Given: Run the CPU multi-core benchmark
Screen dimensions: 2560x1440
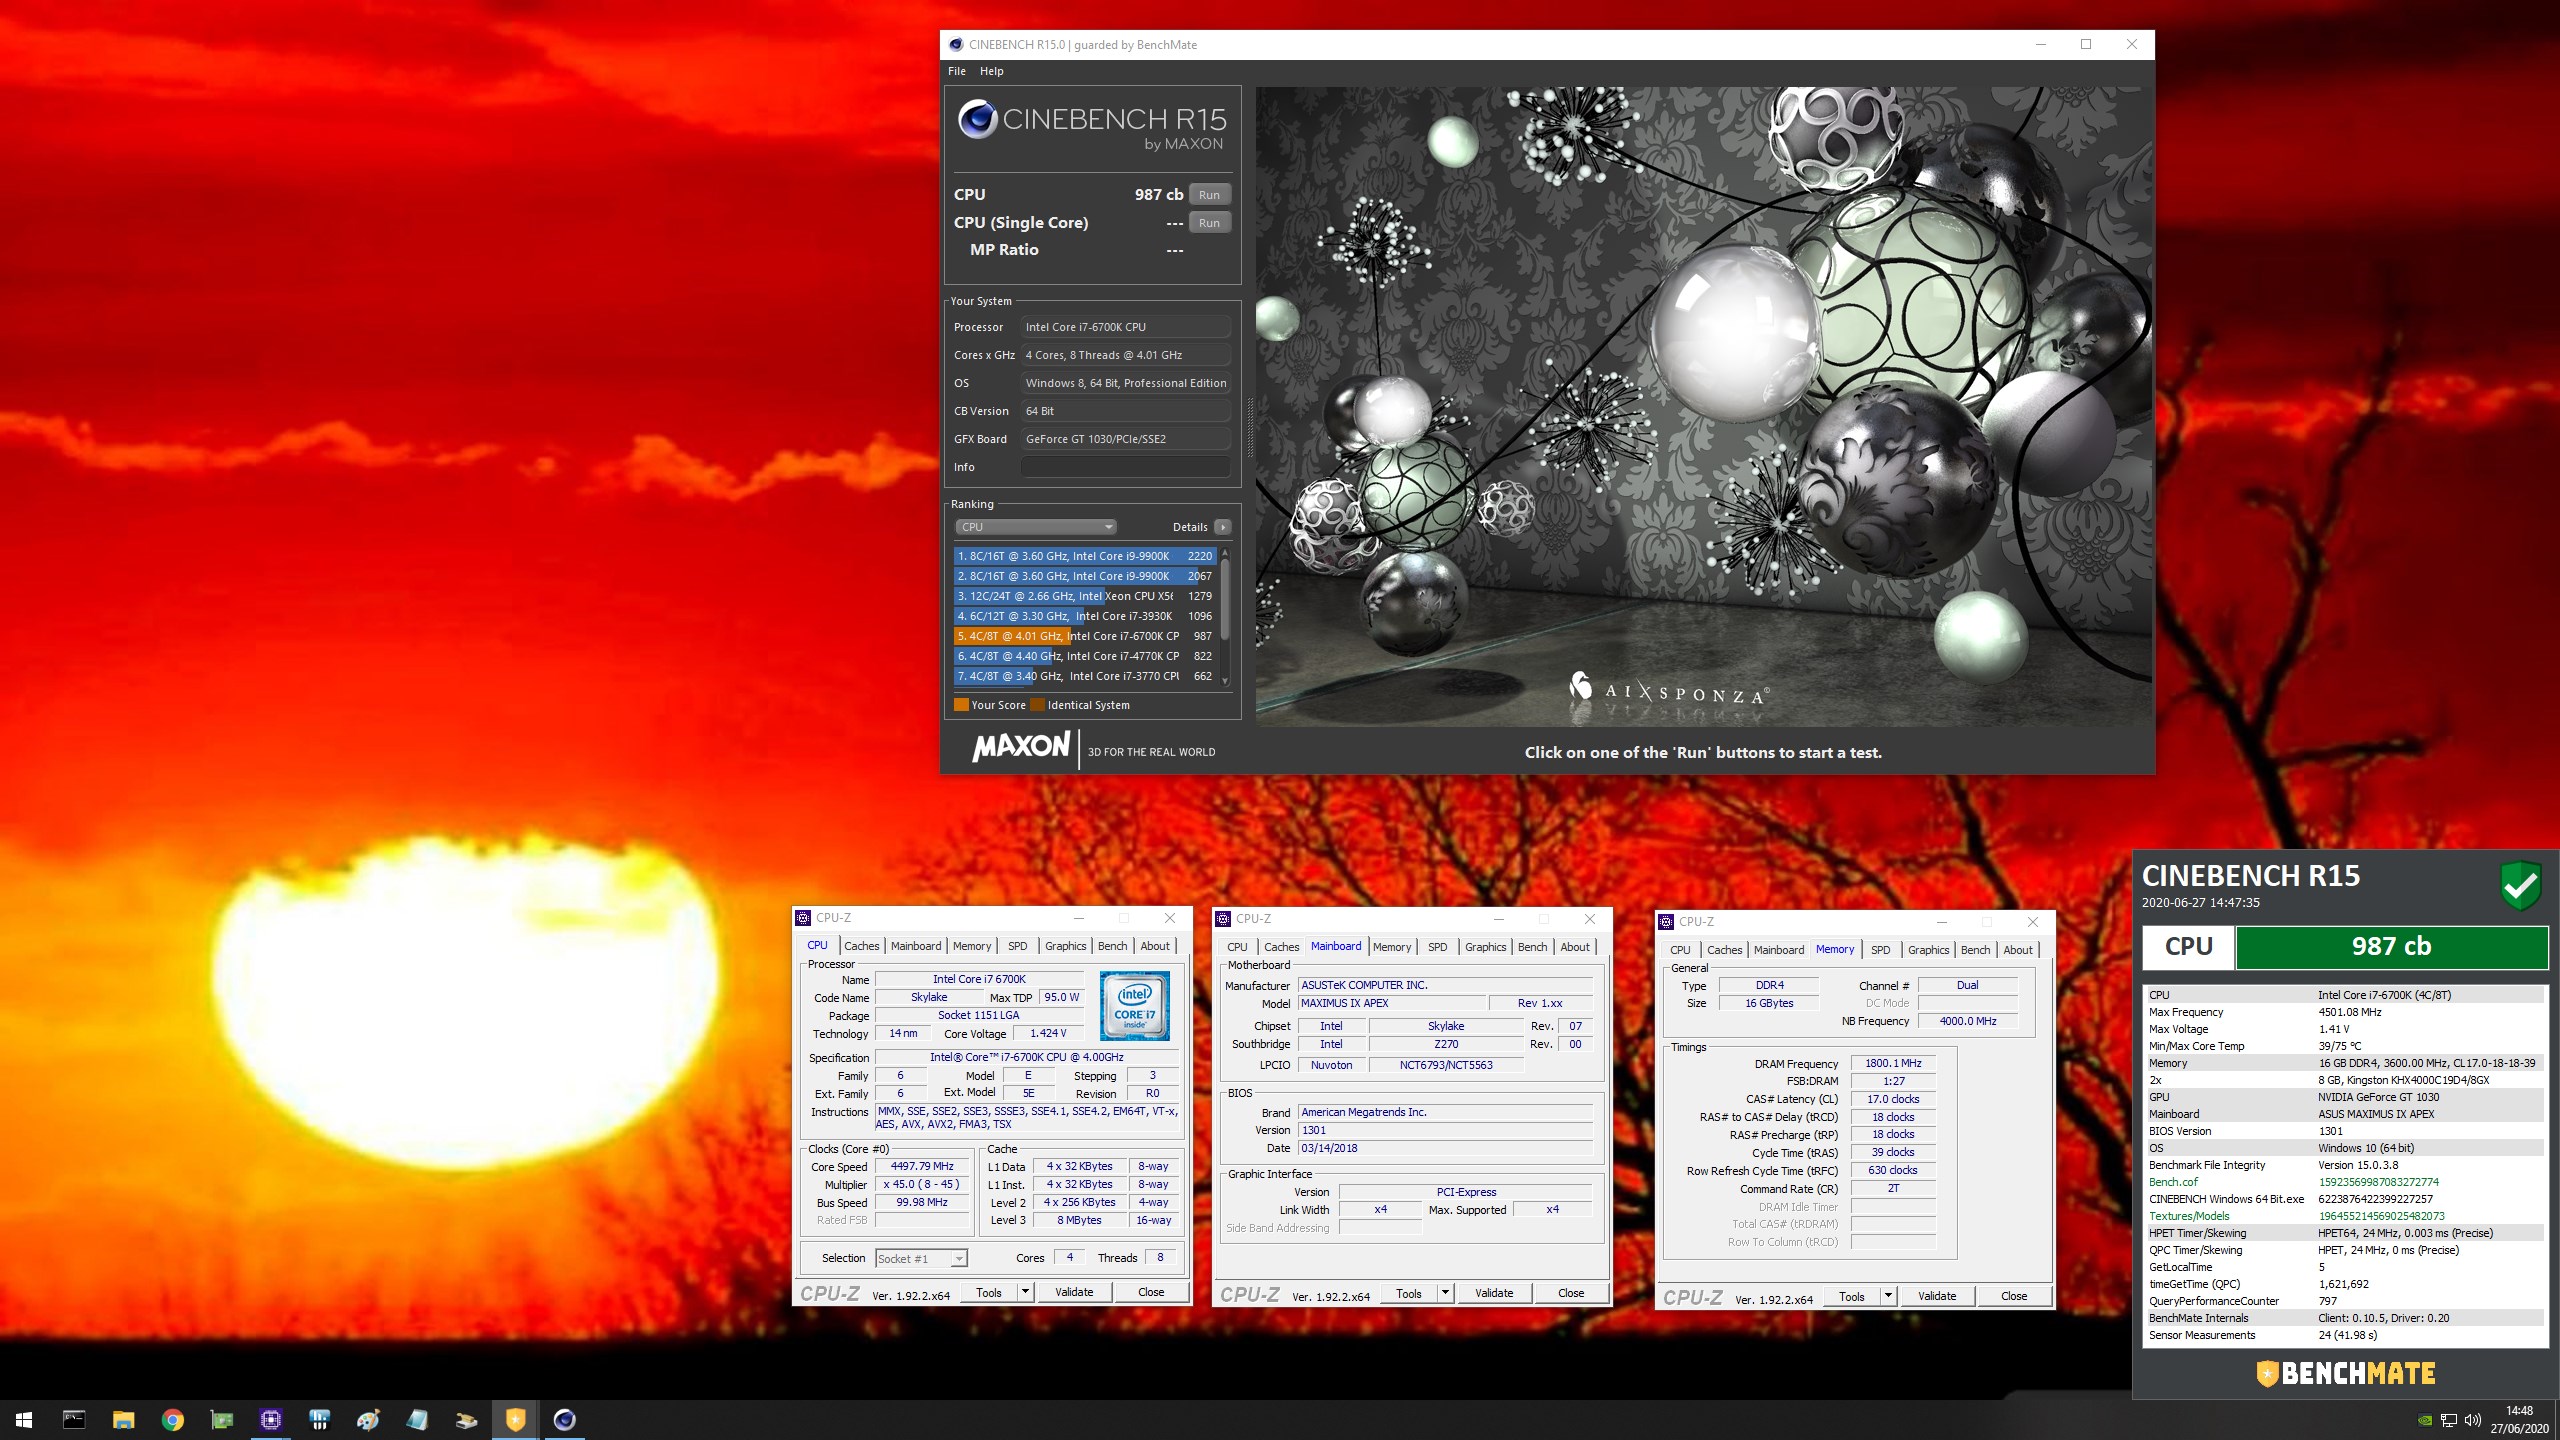Looking at the screenshot, I should tap(1209, 195).
